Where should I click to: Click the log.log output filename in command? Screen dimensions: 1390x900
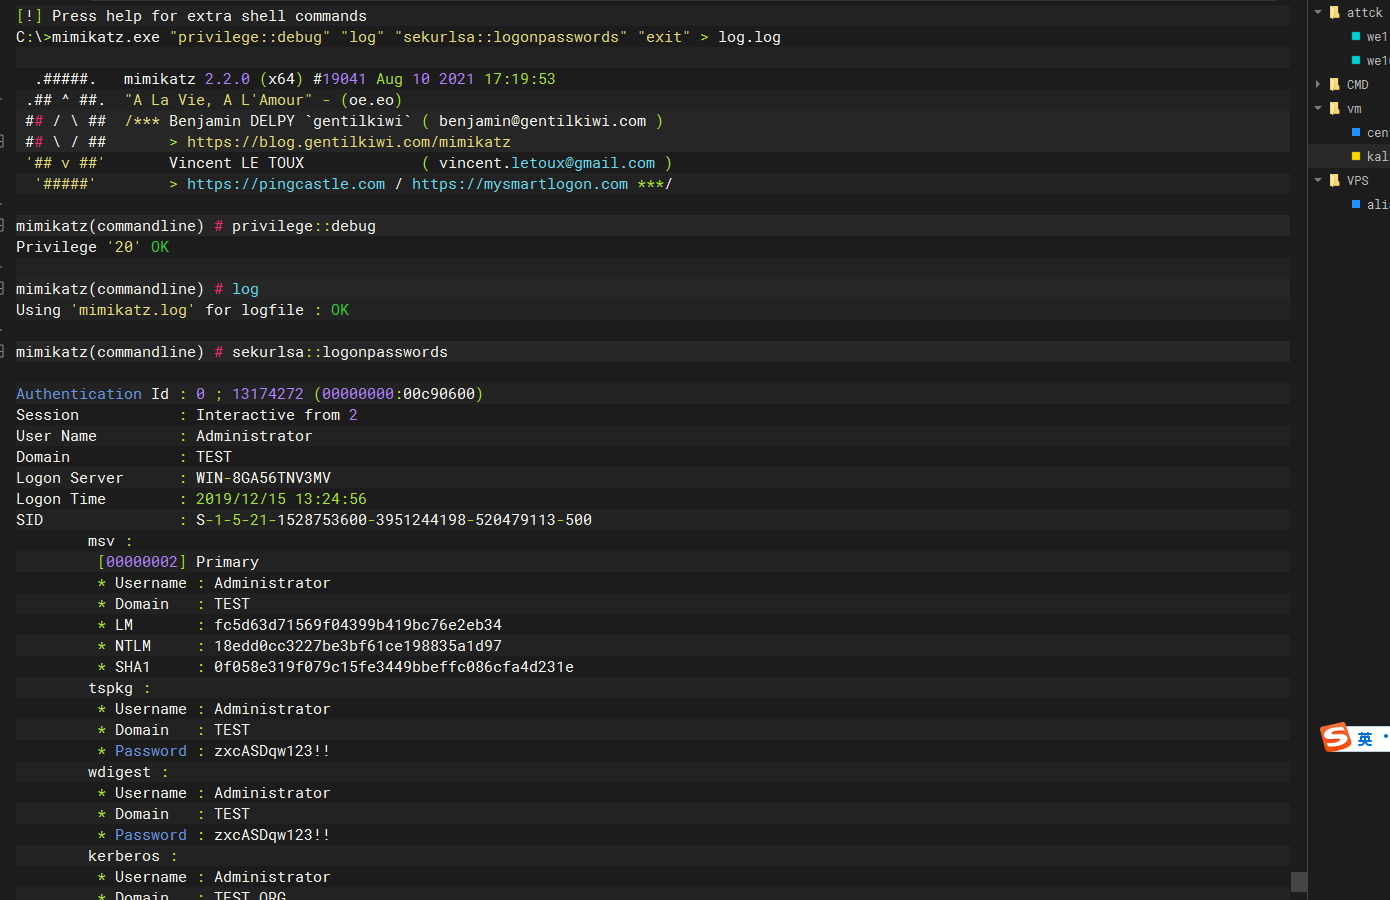[x=749, y=37]
